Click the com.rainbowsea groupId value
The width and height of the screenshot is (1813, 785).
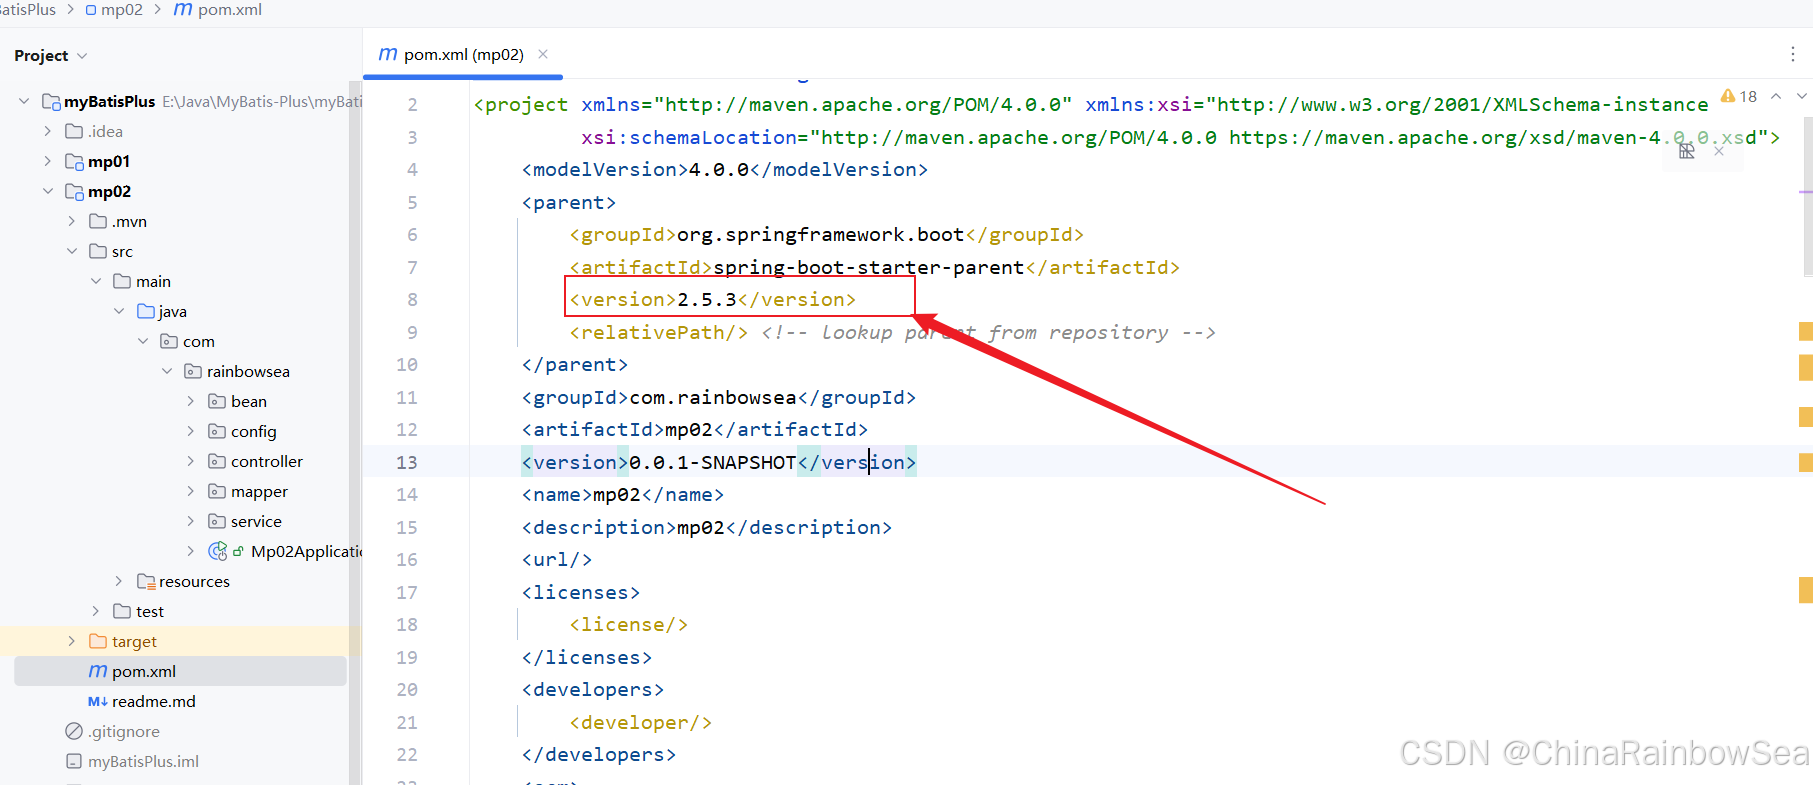[713, 397]
